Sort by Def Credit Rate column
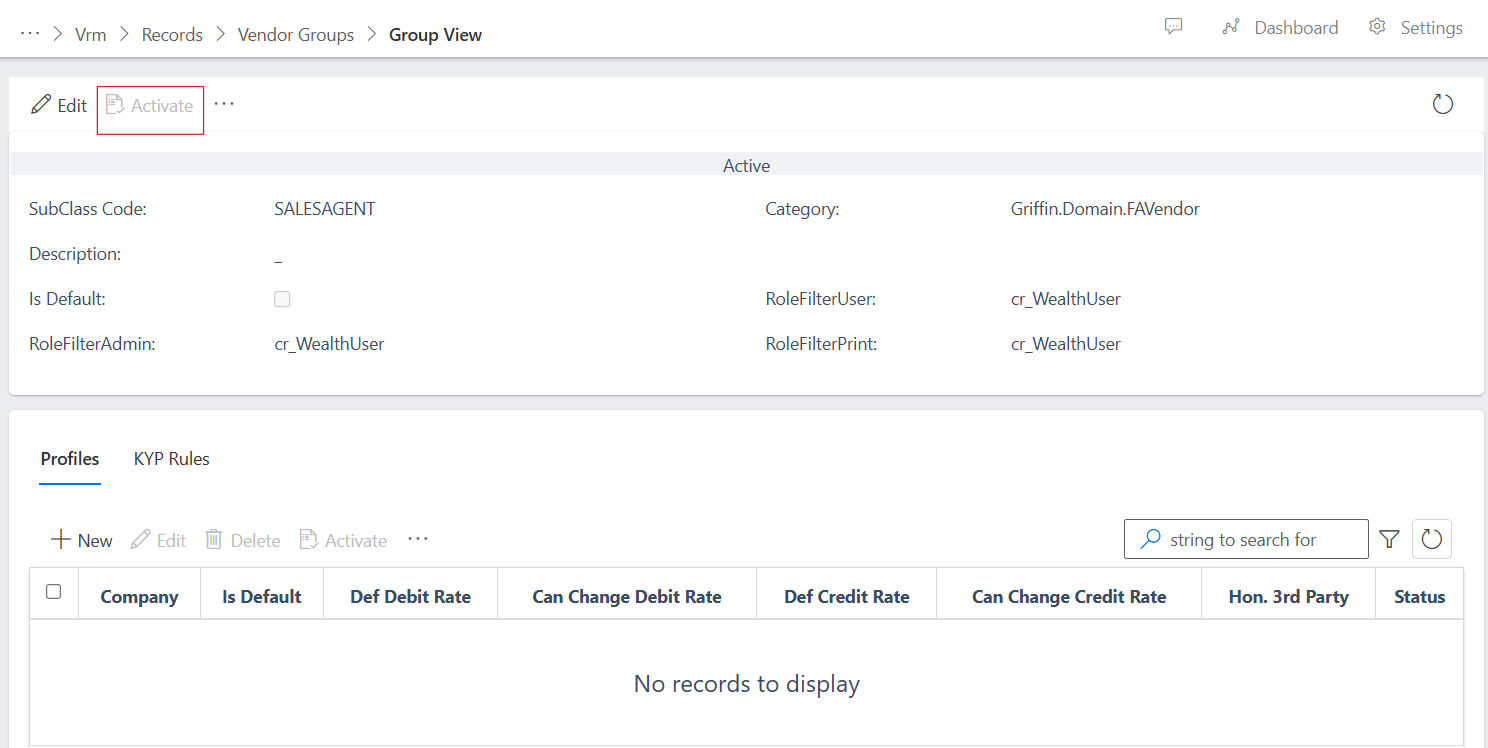Screen dimensions: 1488x748 tap(847, 597)
